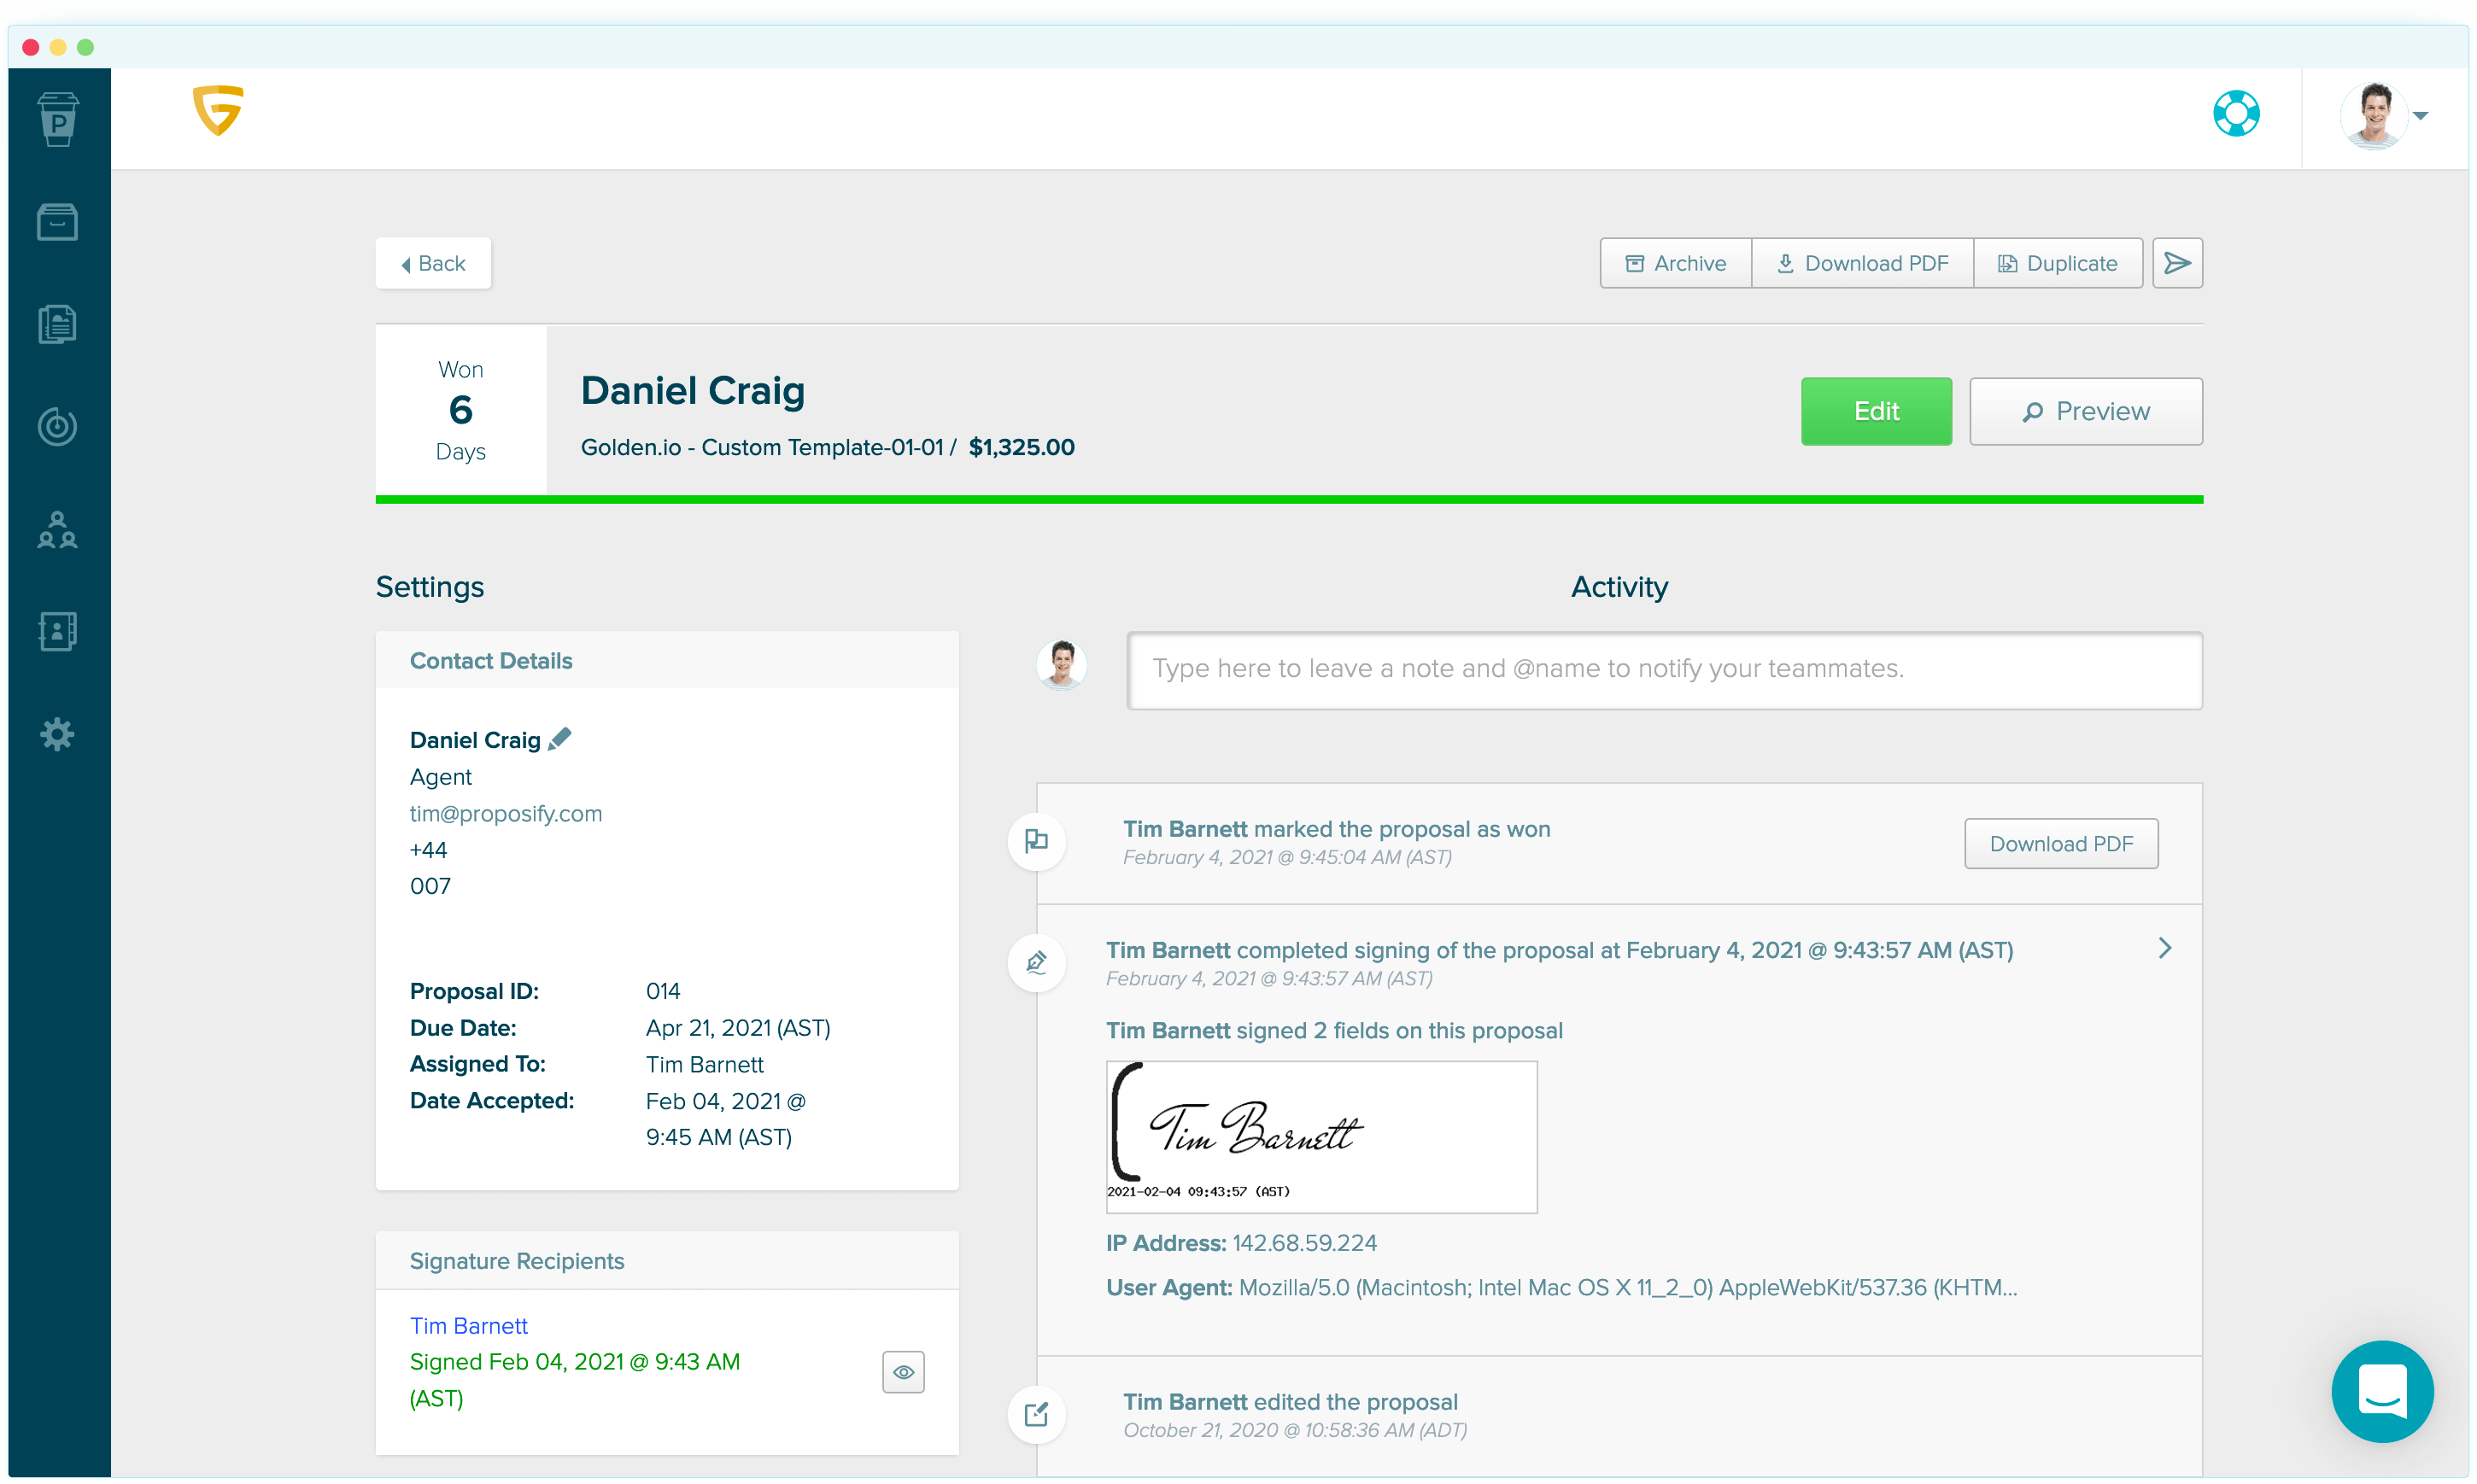Toggle the eye icon for Tim Barnett signature

pos(903,1372)
